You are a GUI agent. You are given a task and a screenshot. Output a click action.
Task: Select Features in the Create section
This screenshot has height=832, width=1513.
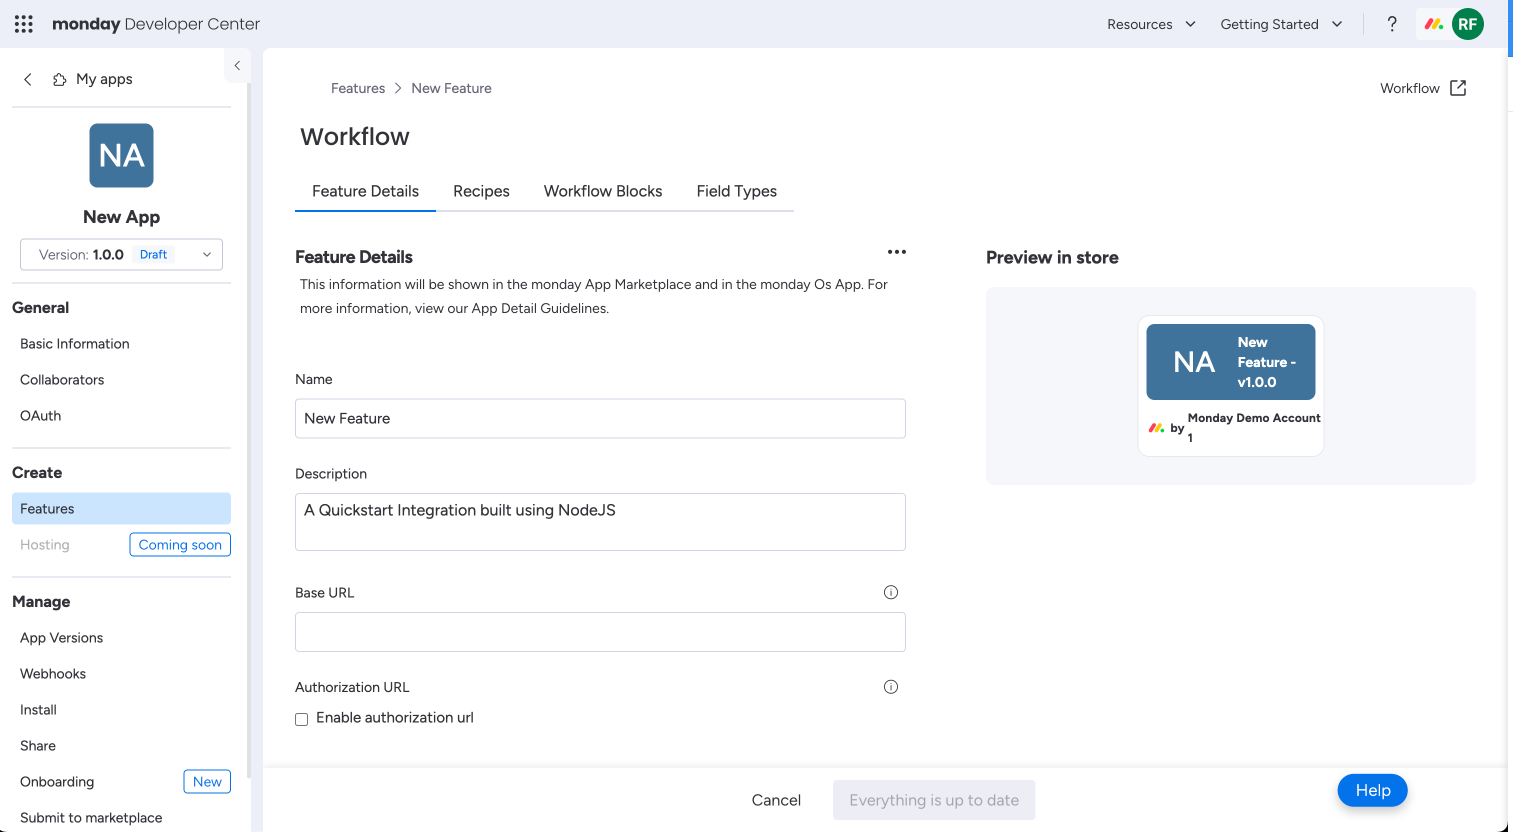coord(121,509)
